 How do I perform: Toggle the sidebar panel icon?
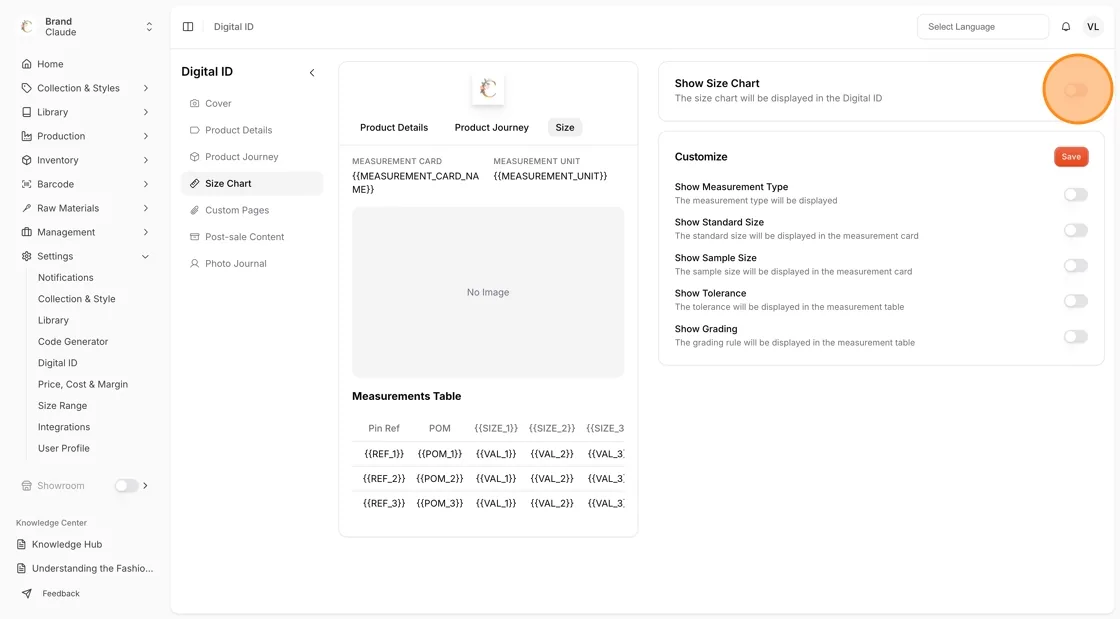[188, 26]
